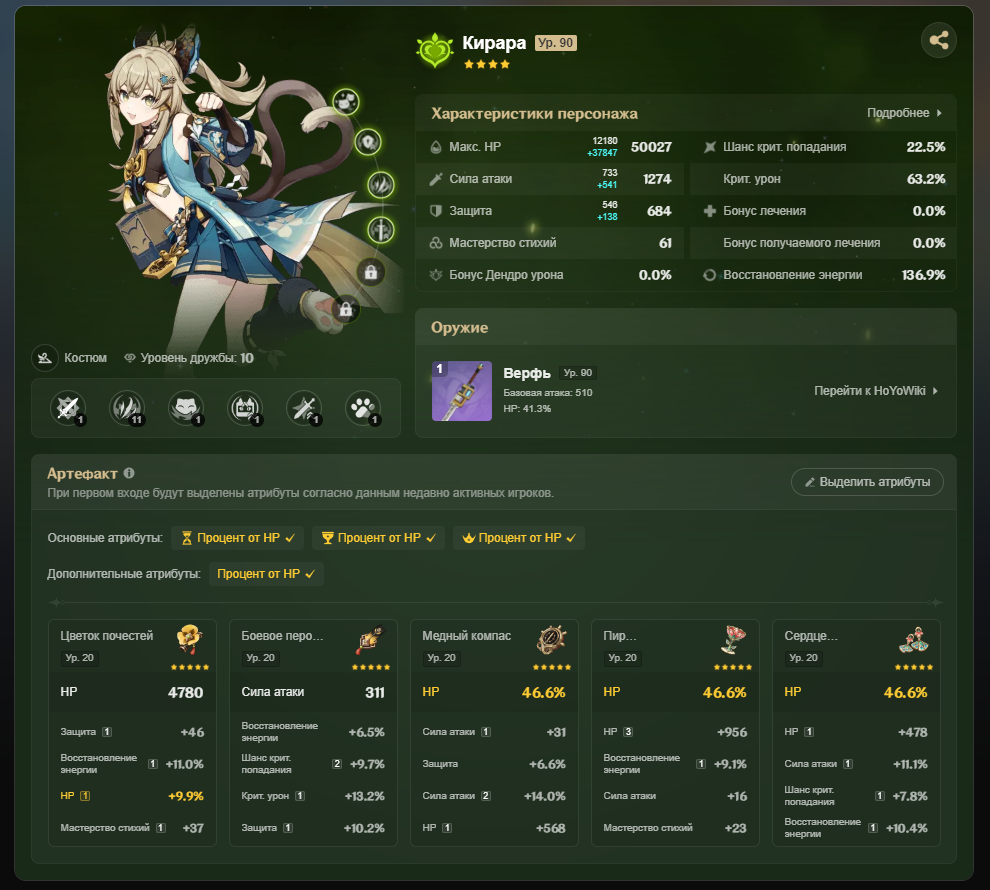Click the Восстановление энергии +10.4% substat
Image resolution: width=990 pixels, height=890 pixels.
point(856,828)
